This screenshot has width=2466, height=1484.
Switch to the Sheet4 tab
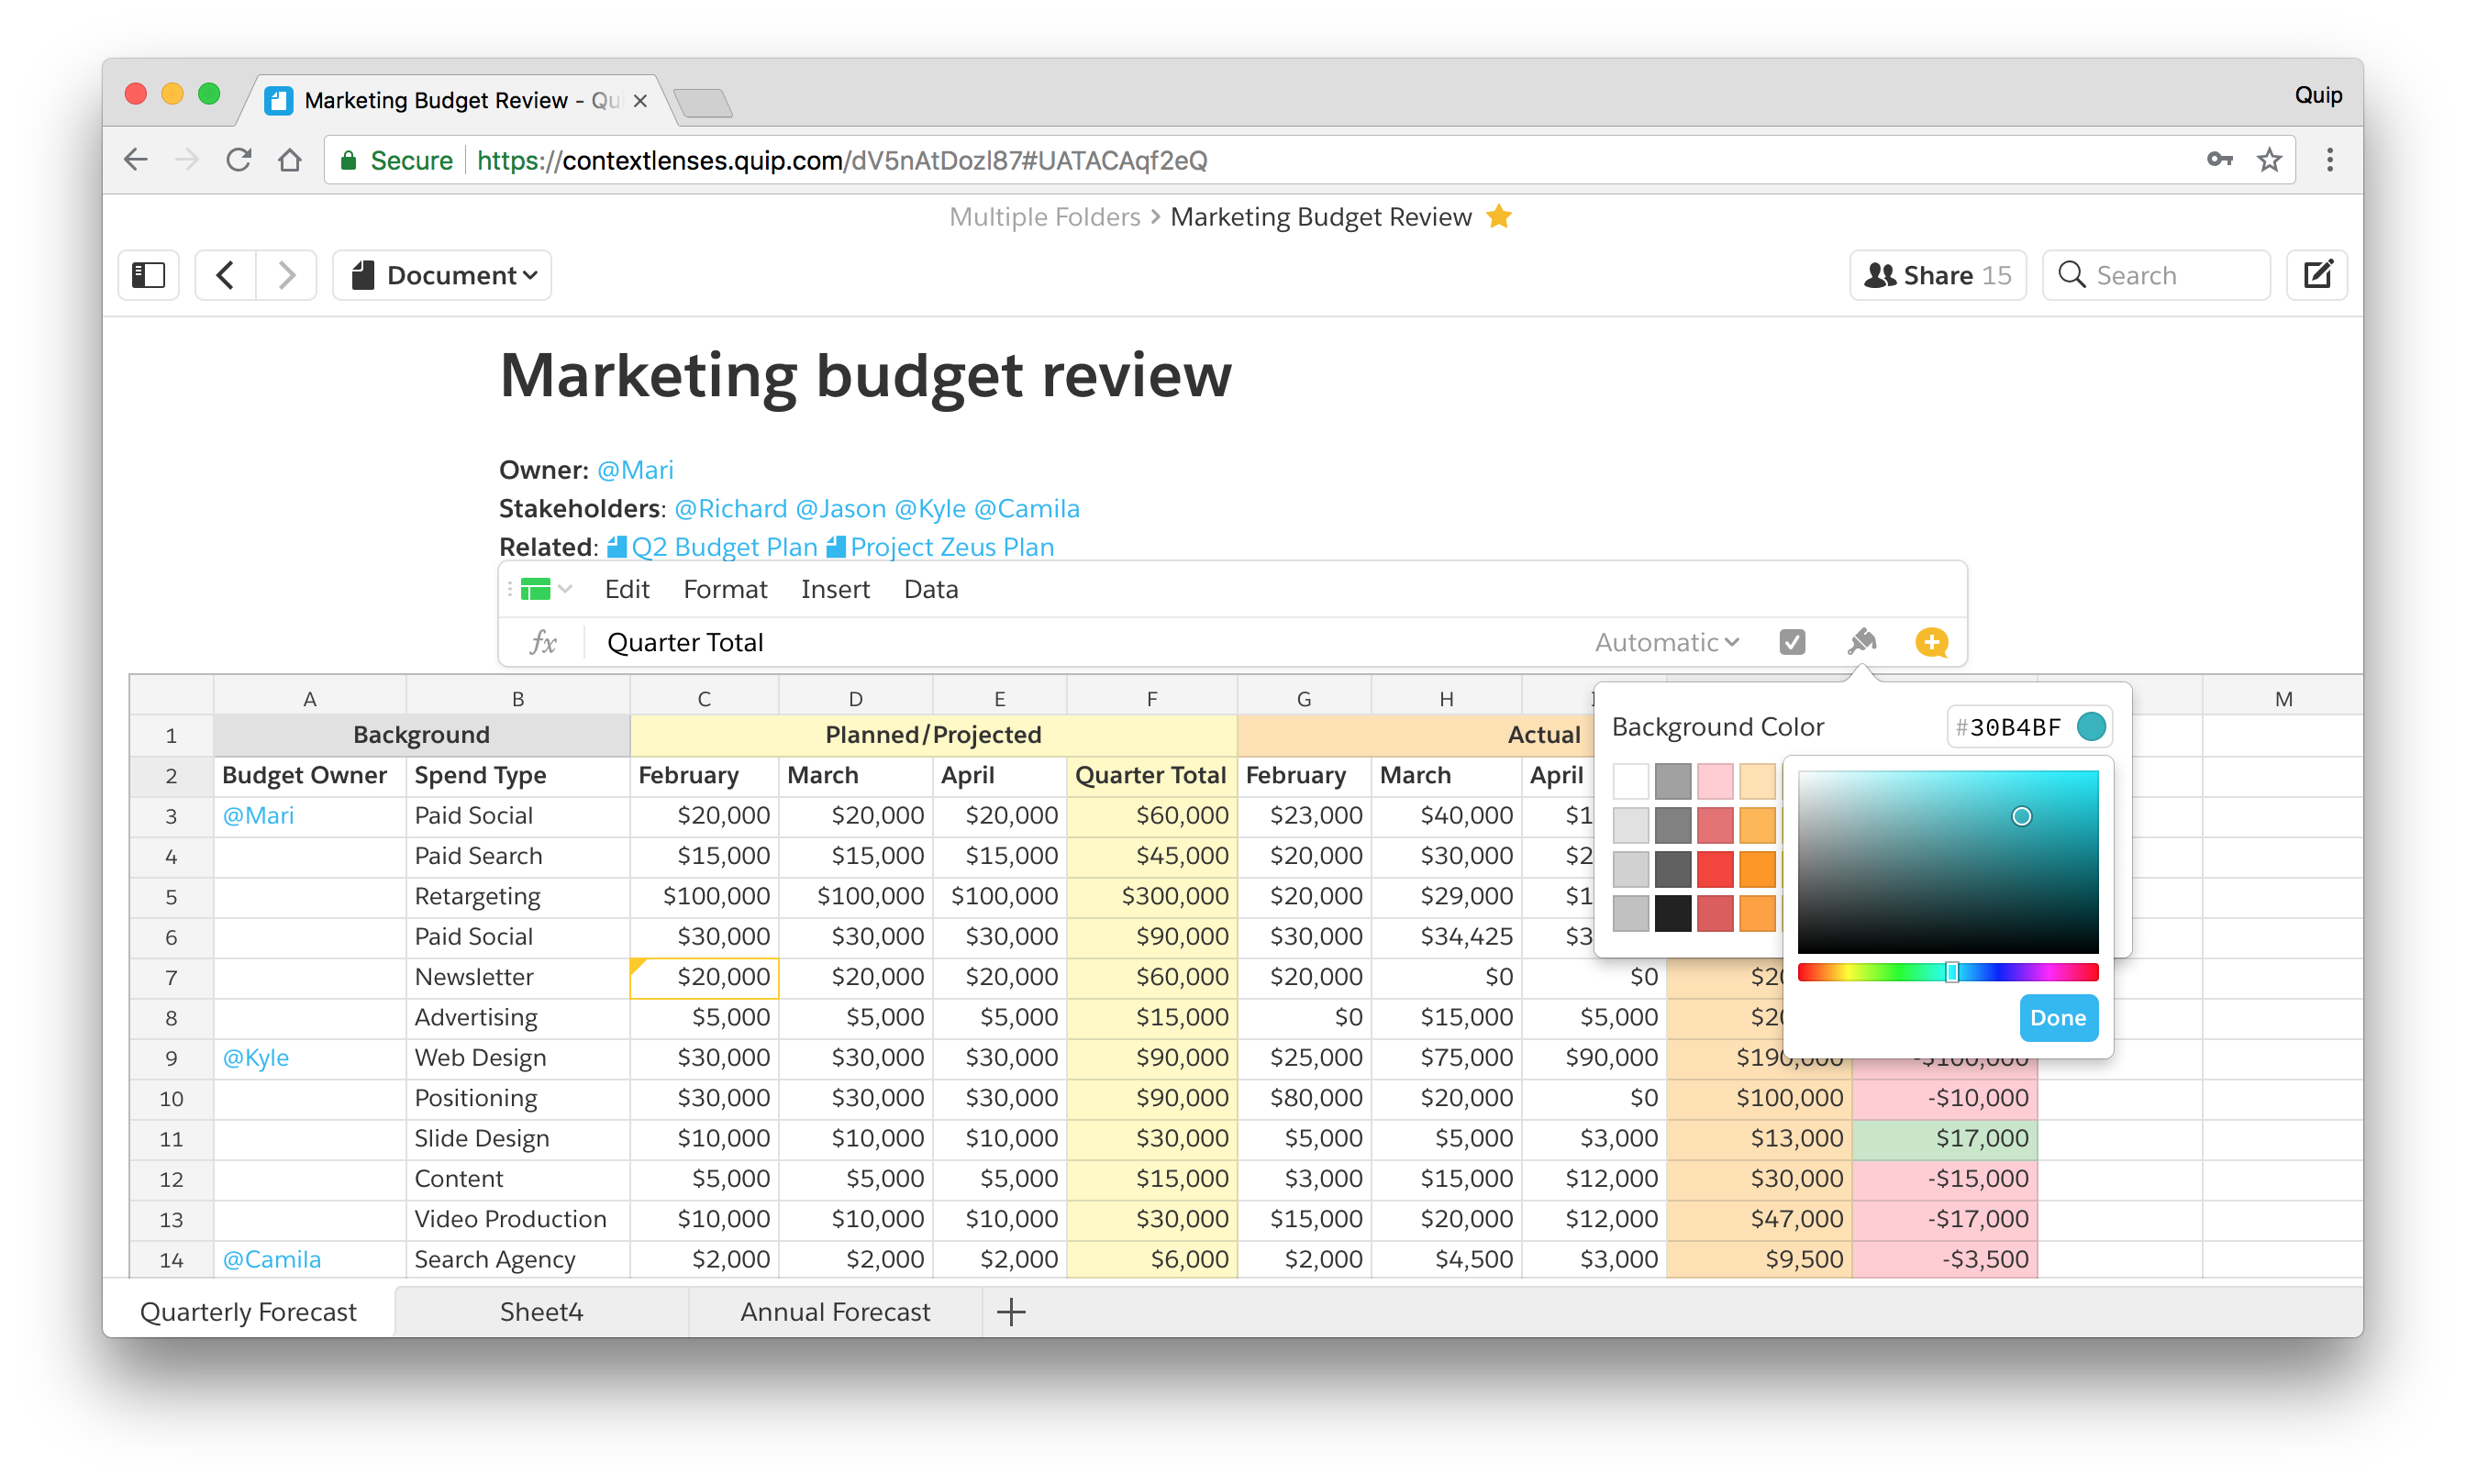541,1312
